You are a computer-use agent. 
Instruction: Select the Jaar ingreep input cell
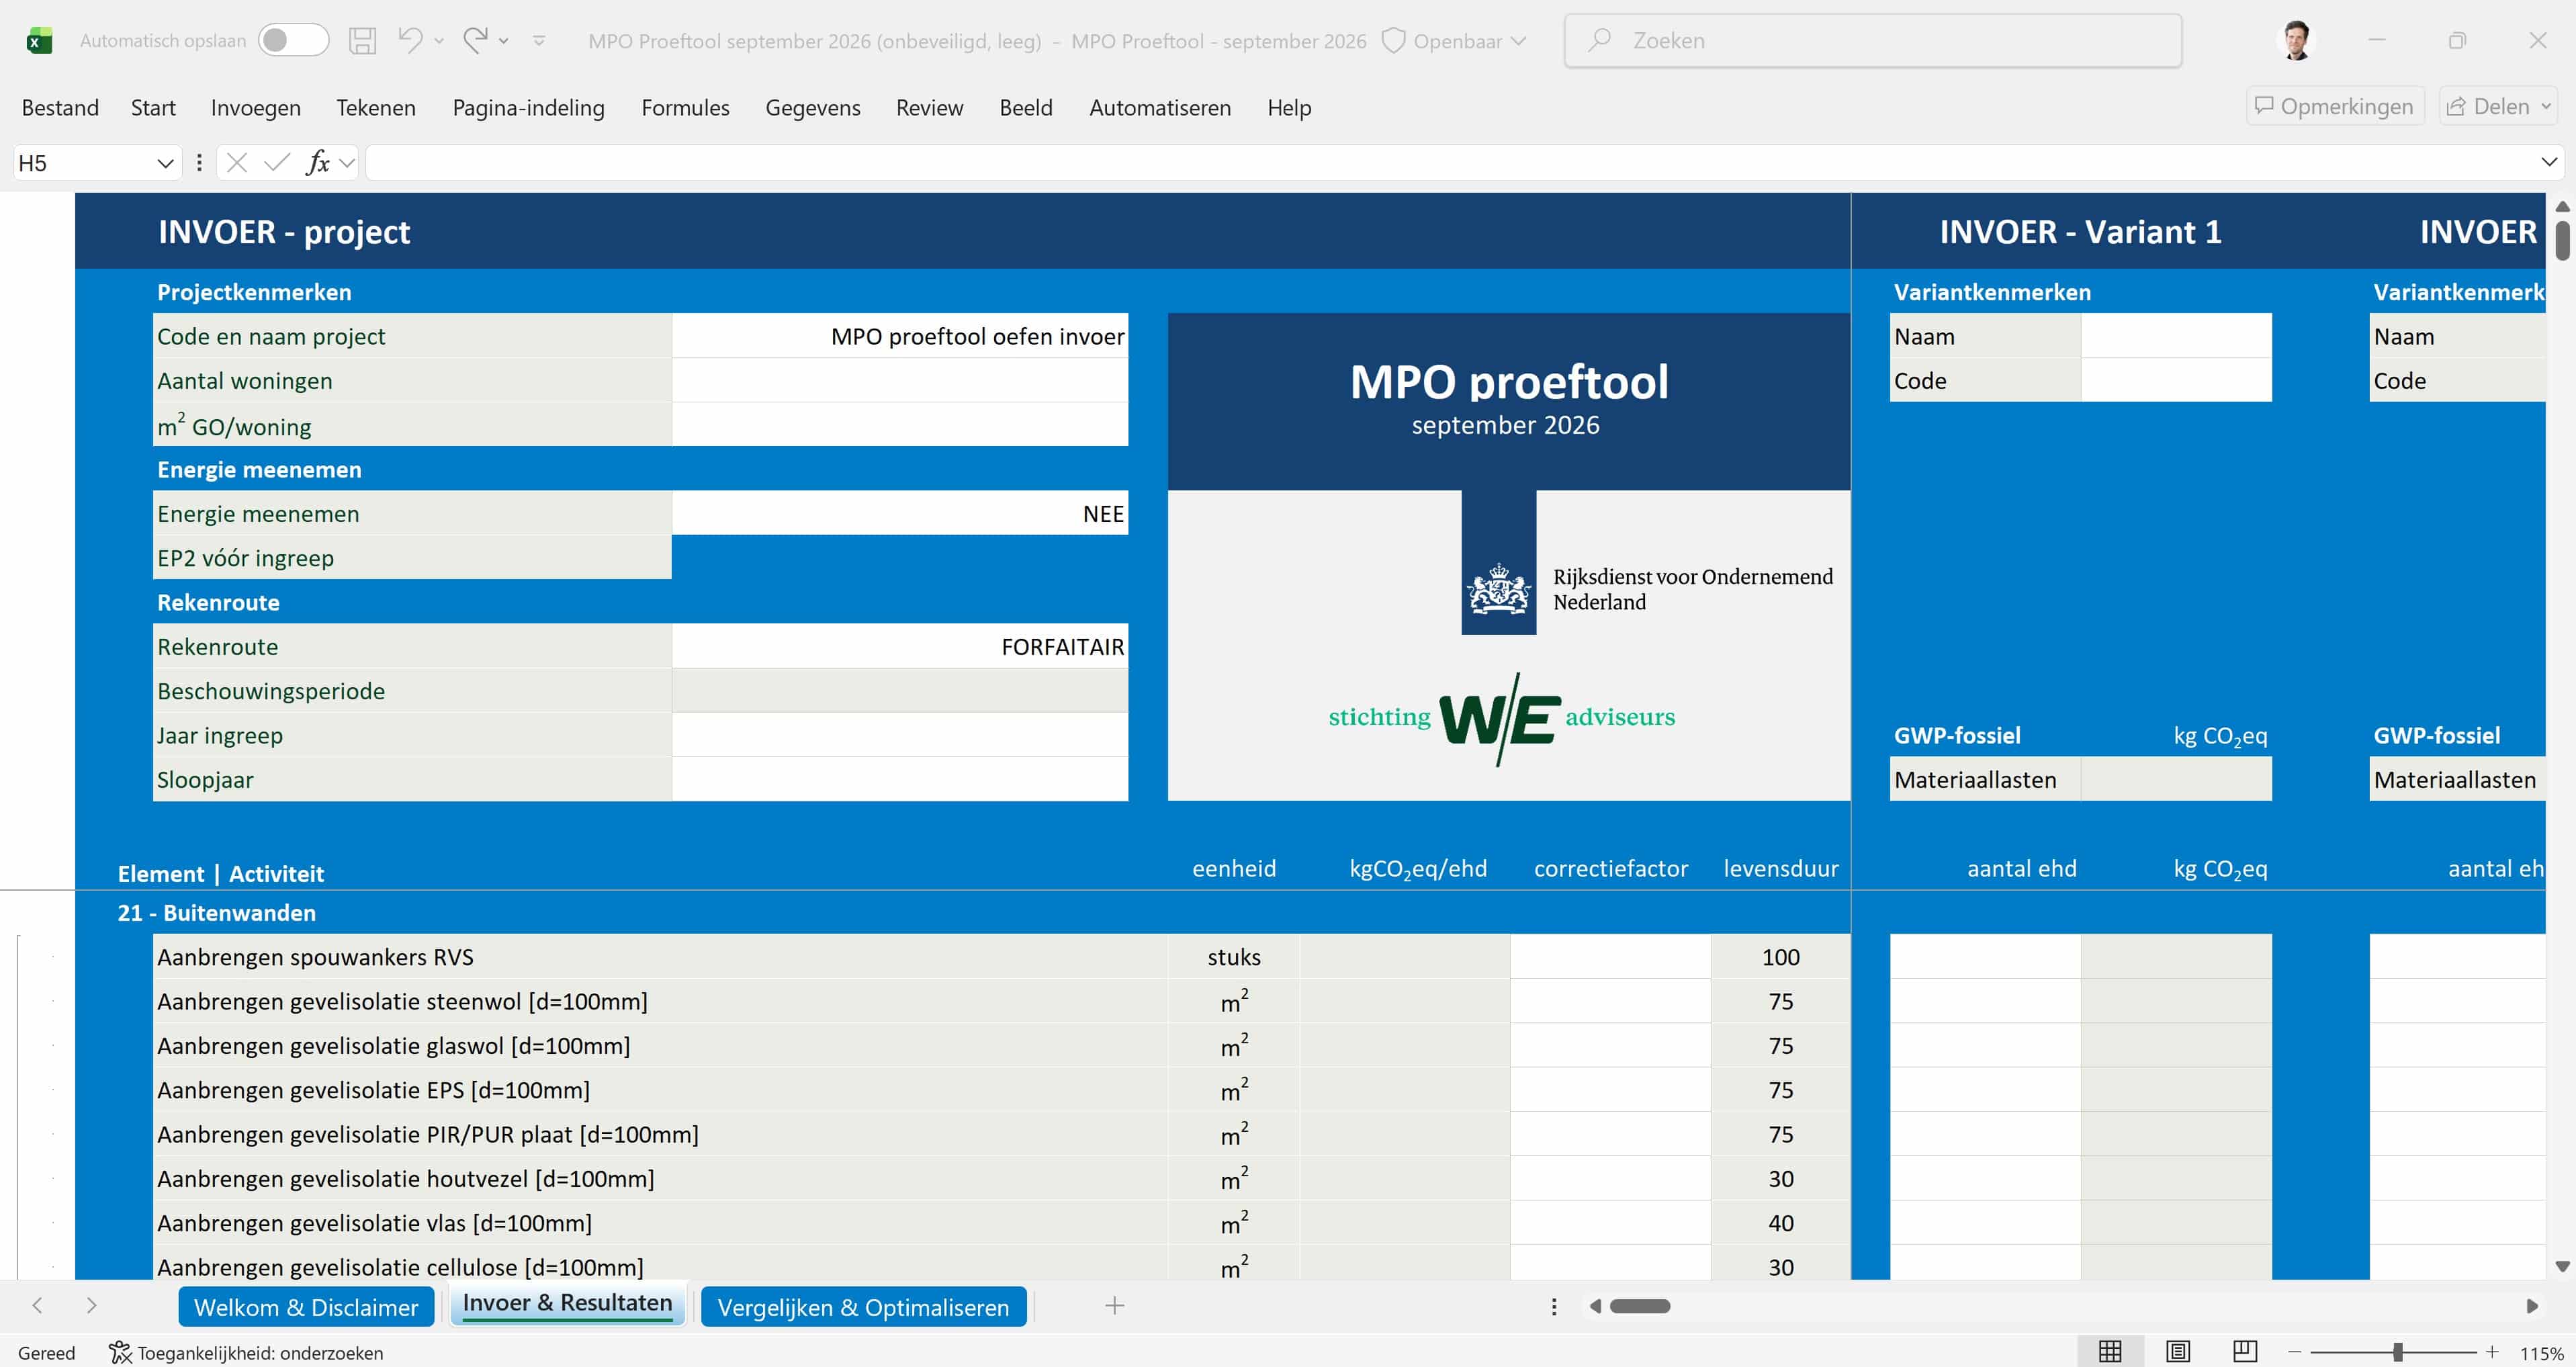900,735
